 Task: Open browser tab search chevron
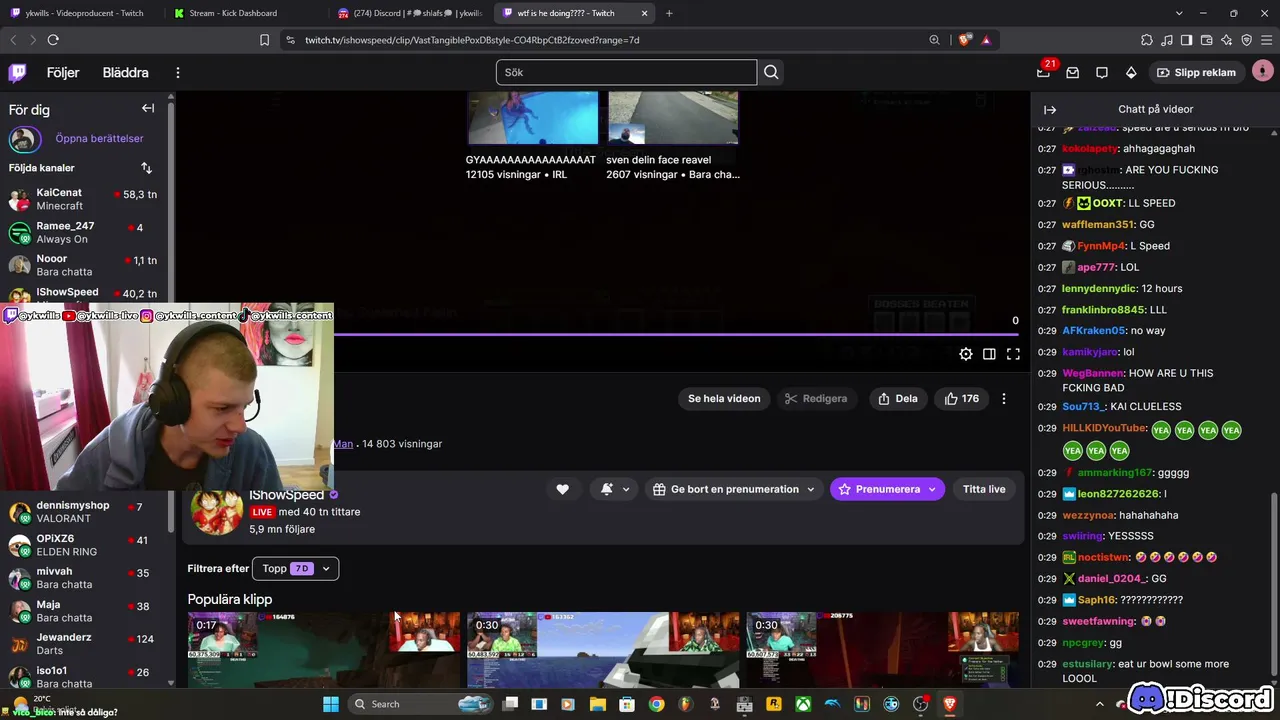coord(1179,13)
